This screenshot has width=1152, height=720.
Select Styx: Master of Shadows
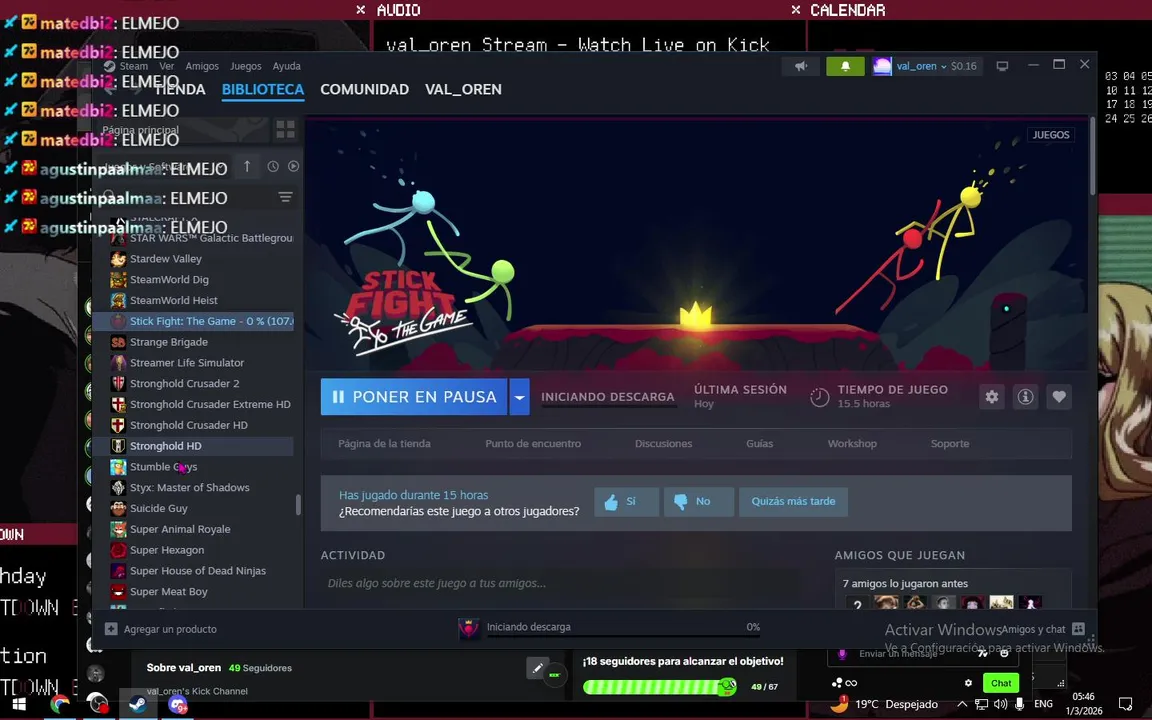coord(192,488)
